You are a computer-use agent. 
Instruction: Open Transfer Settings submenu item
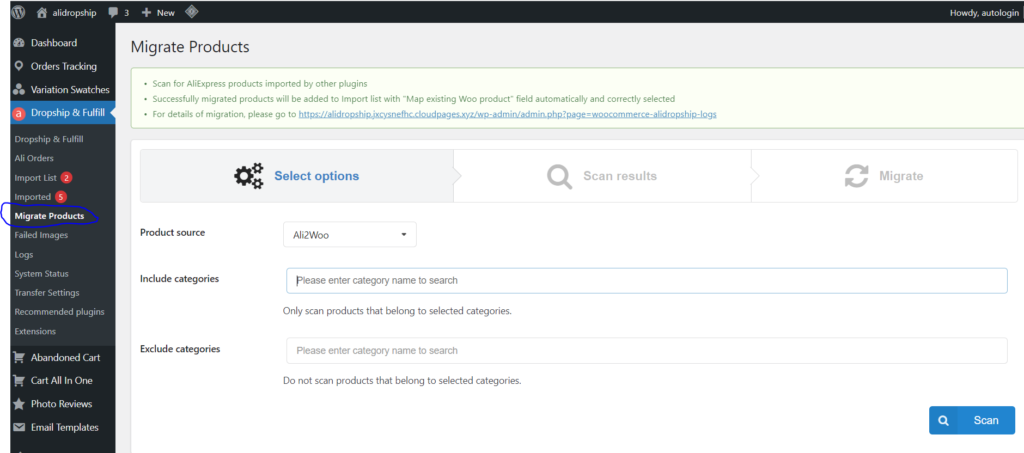[46, 293]
